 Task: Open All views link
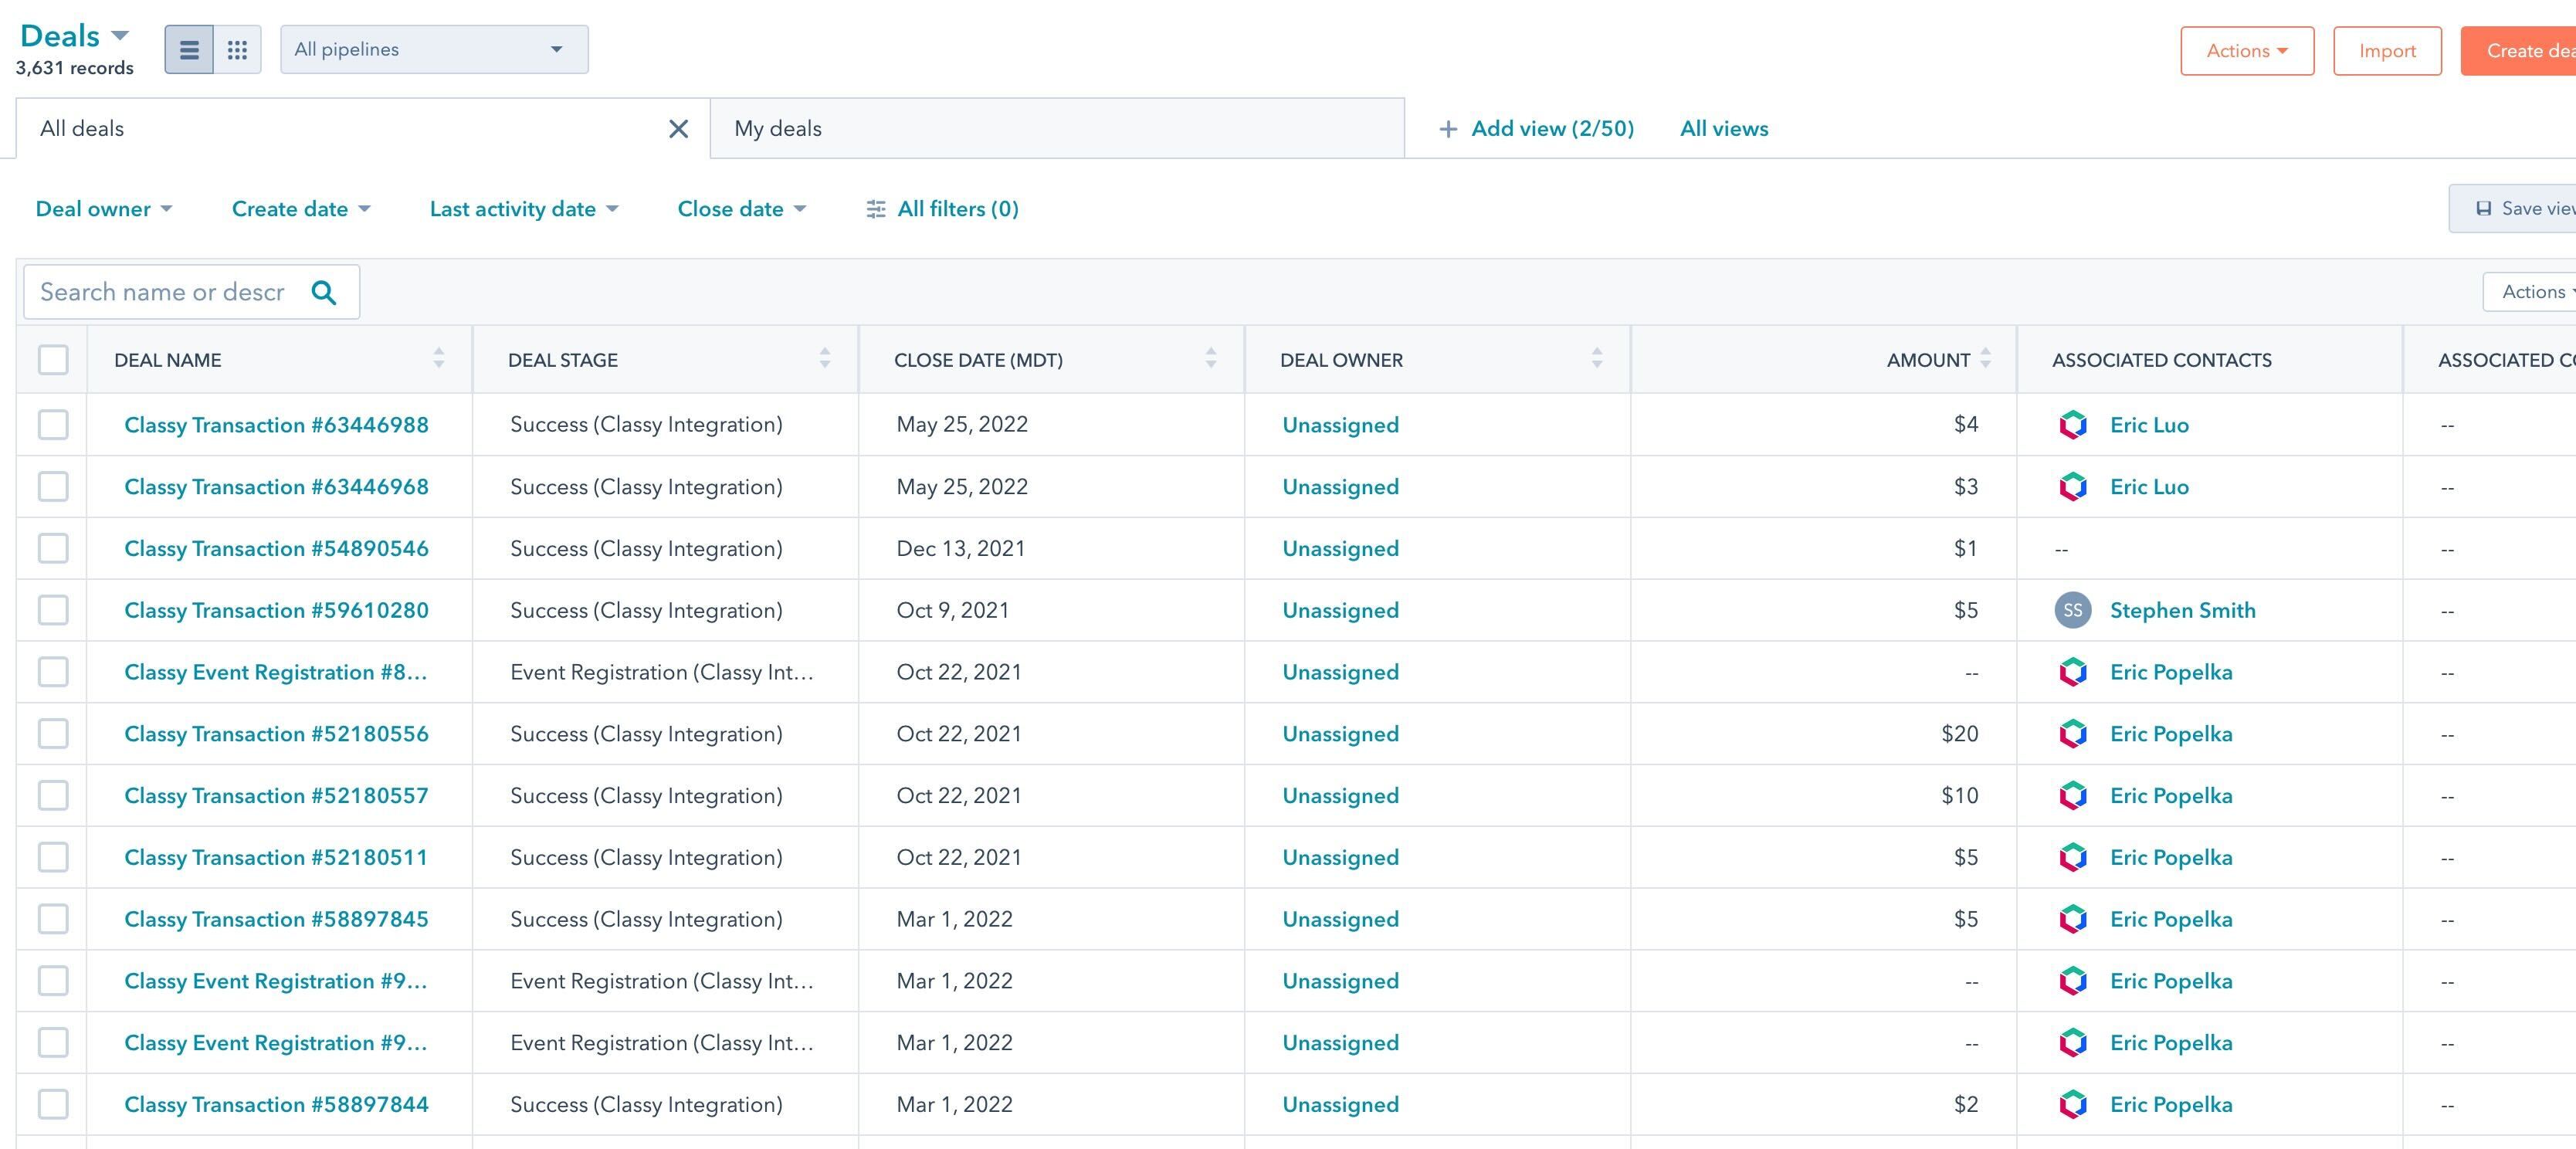point(1723,129)
